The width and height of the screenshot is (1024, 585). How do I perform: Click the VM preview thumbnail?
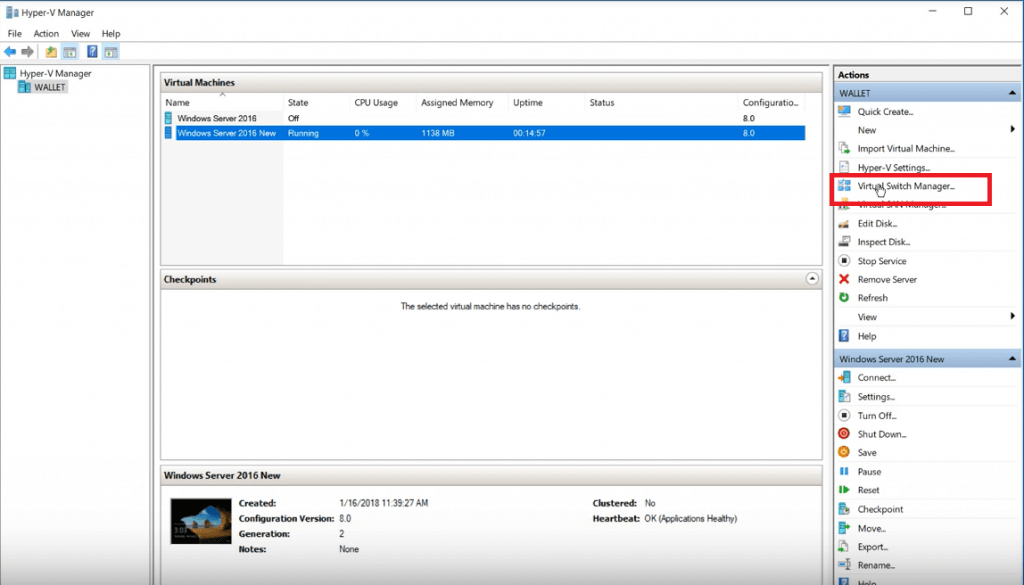pos(200,521)
